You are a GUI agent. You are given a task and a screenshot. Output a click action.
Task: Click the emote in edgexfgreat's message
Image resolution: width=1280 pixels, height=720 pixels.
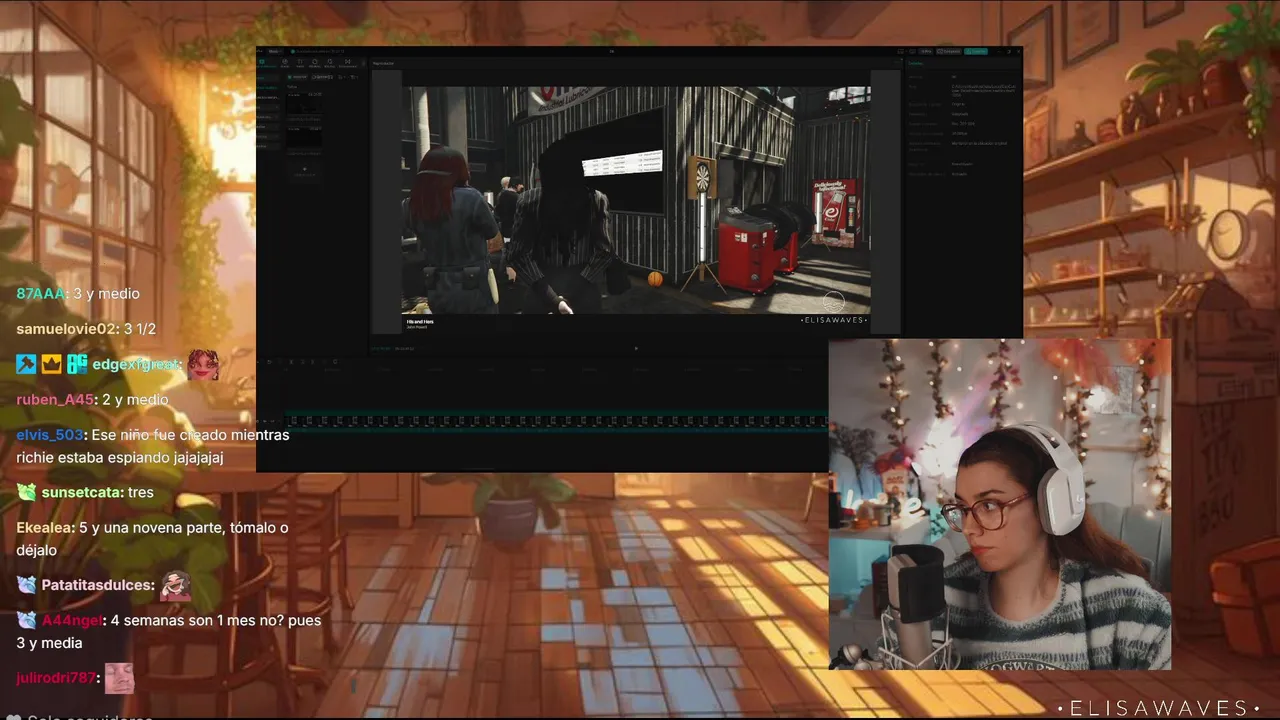[203, 364]
